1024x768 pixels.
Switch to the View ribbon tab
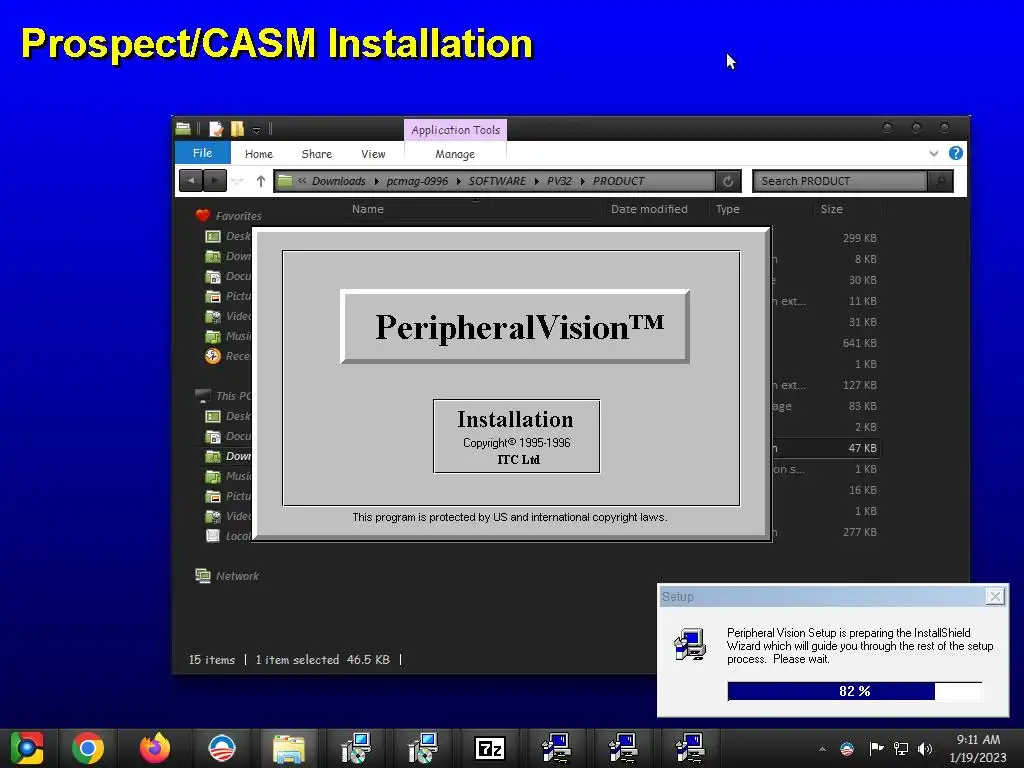(x=373, y=154)
